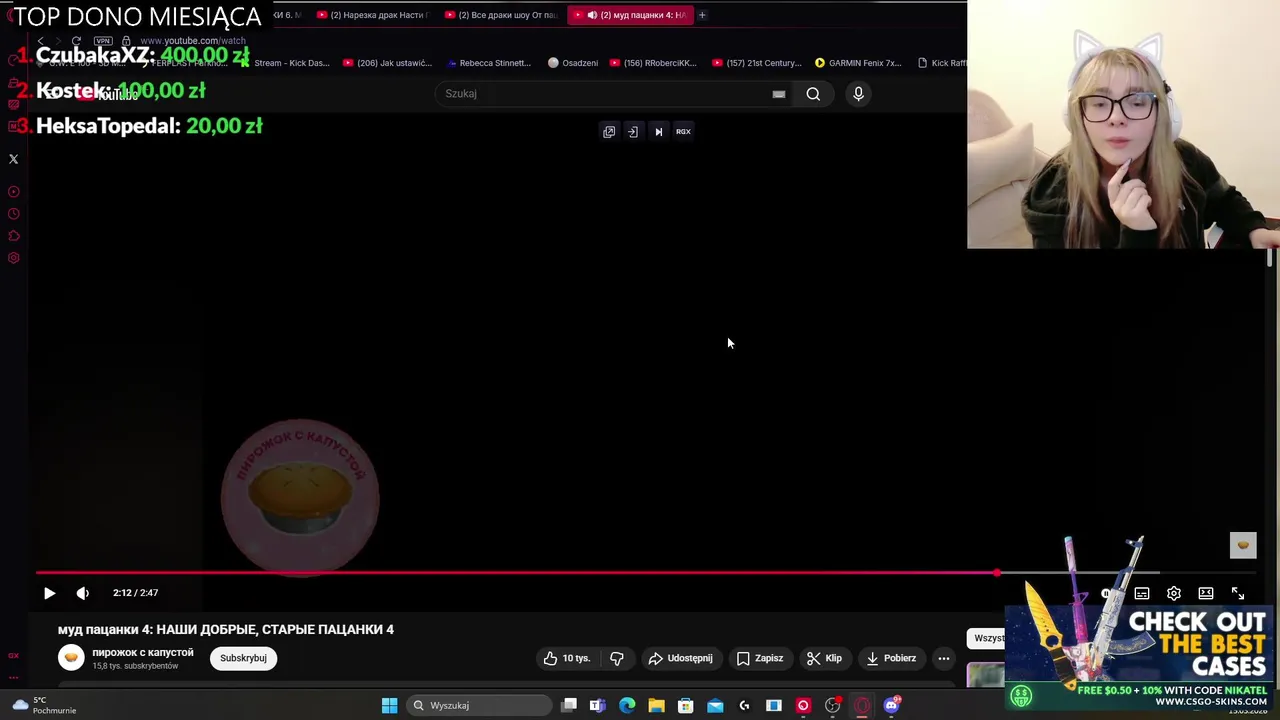Toggle the VPN badge in address bar
Image resolution: width=1280 pixels, height=720 pixels.
click(x=103, y=41)
